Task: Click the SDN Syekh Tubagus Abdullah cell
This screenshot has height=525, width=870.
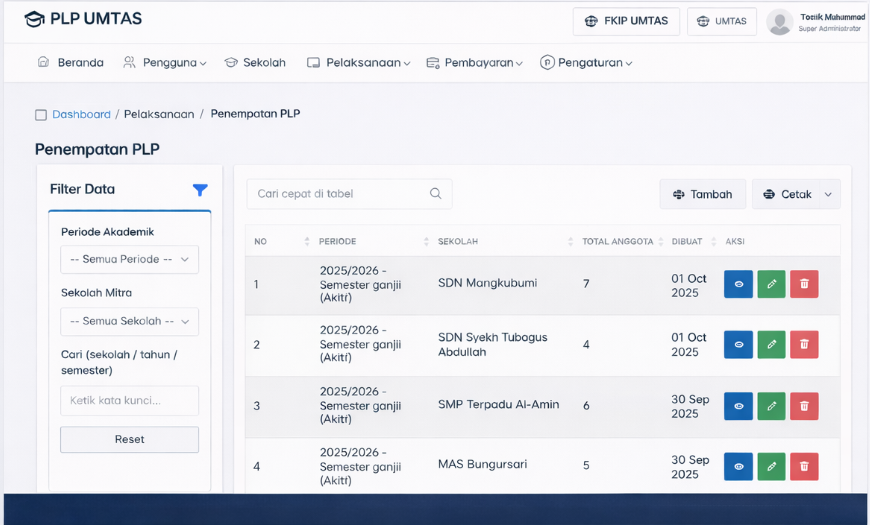Action: 492,345
